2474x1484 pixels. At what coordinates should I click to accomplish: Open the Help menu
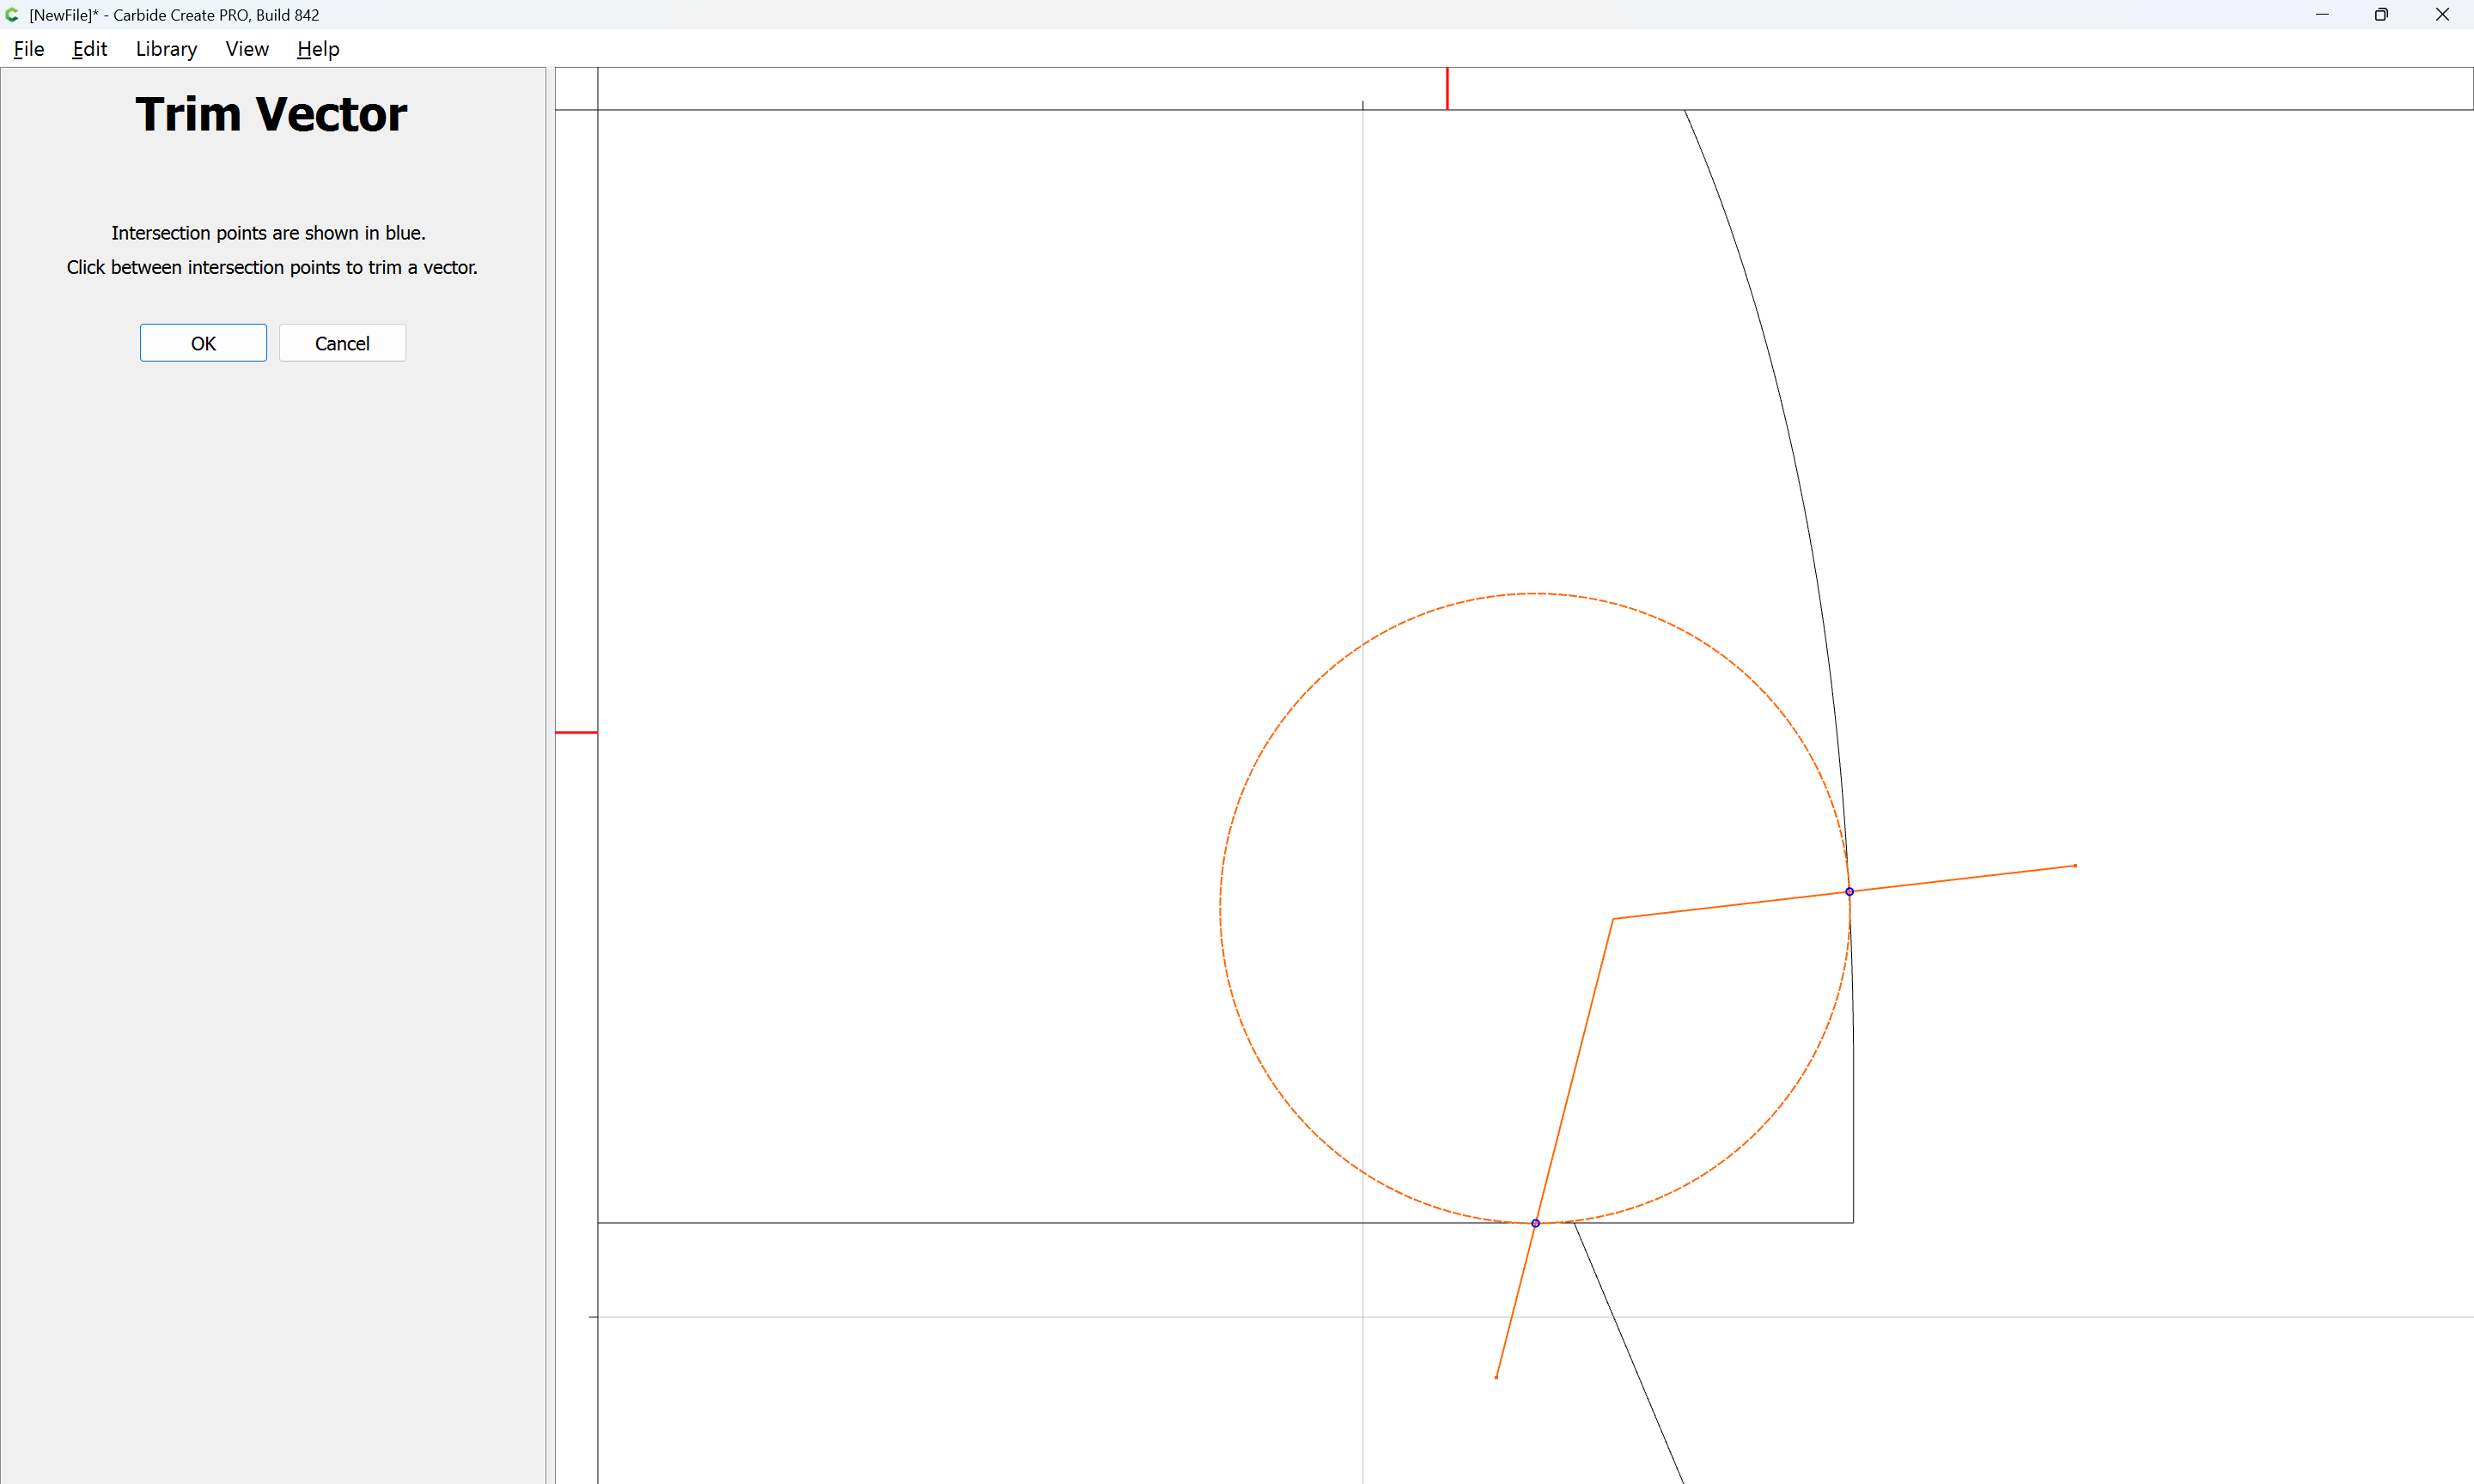pyautogui.click(x=318, y=49)
